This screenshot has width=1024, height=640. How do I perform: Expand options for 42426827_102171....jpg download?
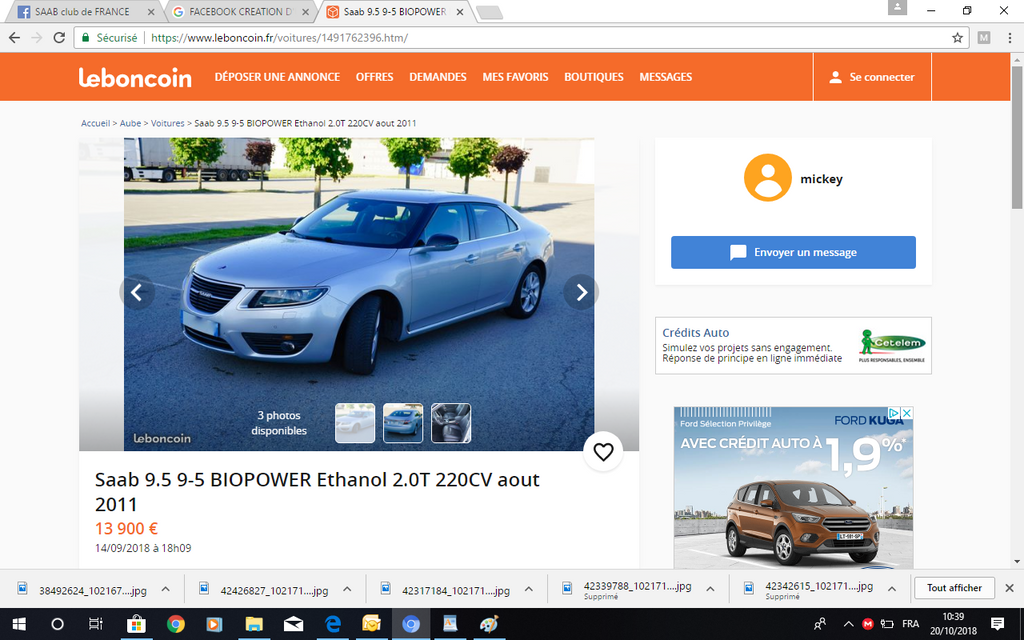[x=347, y=589]
